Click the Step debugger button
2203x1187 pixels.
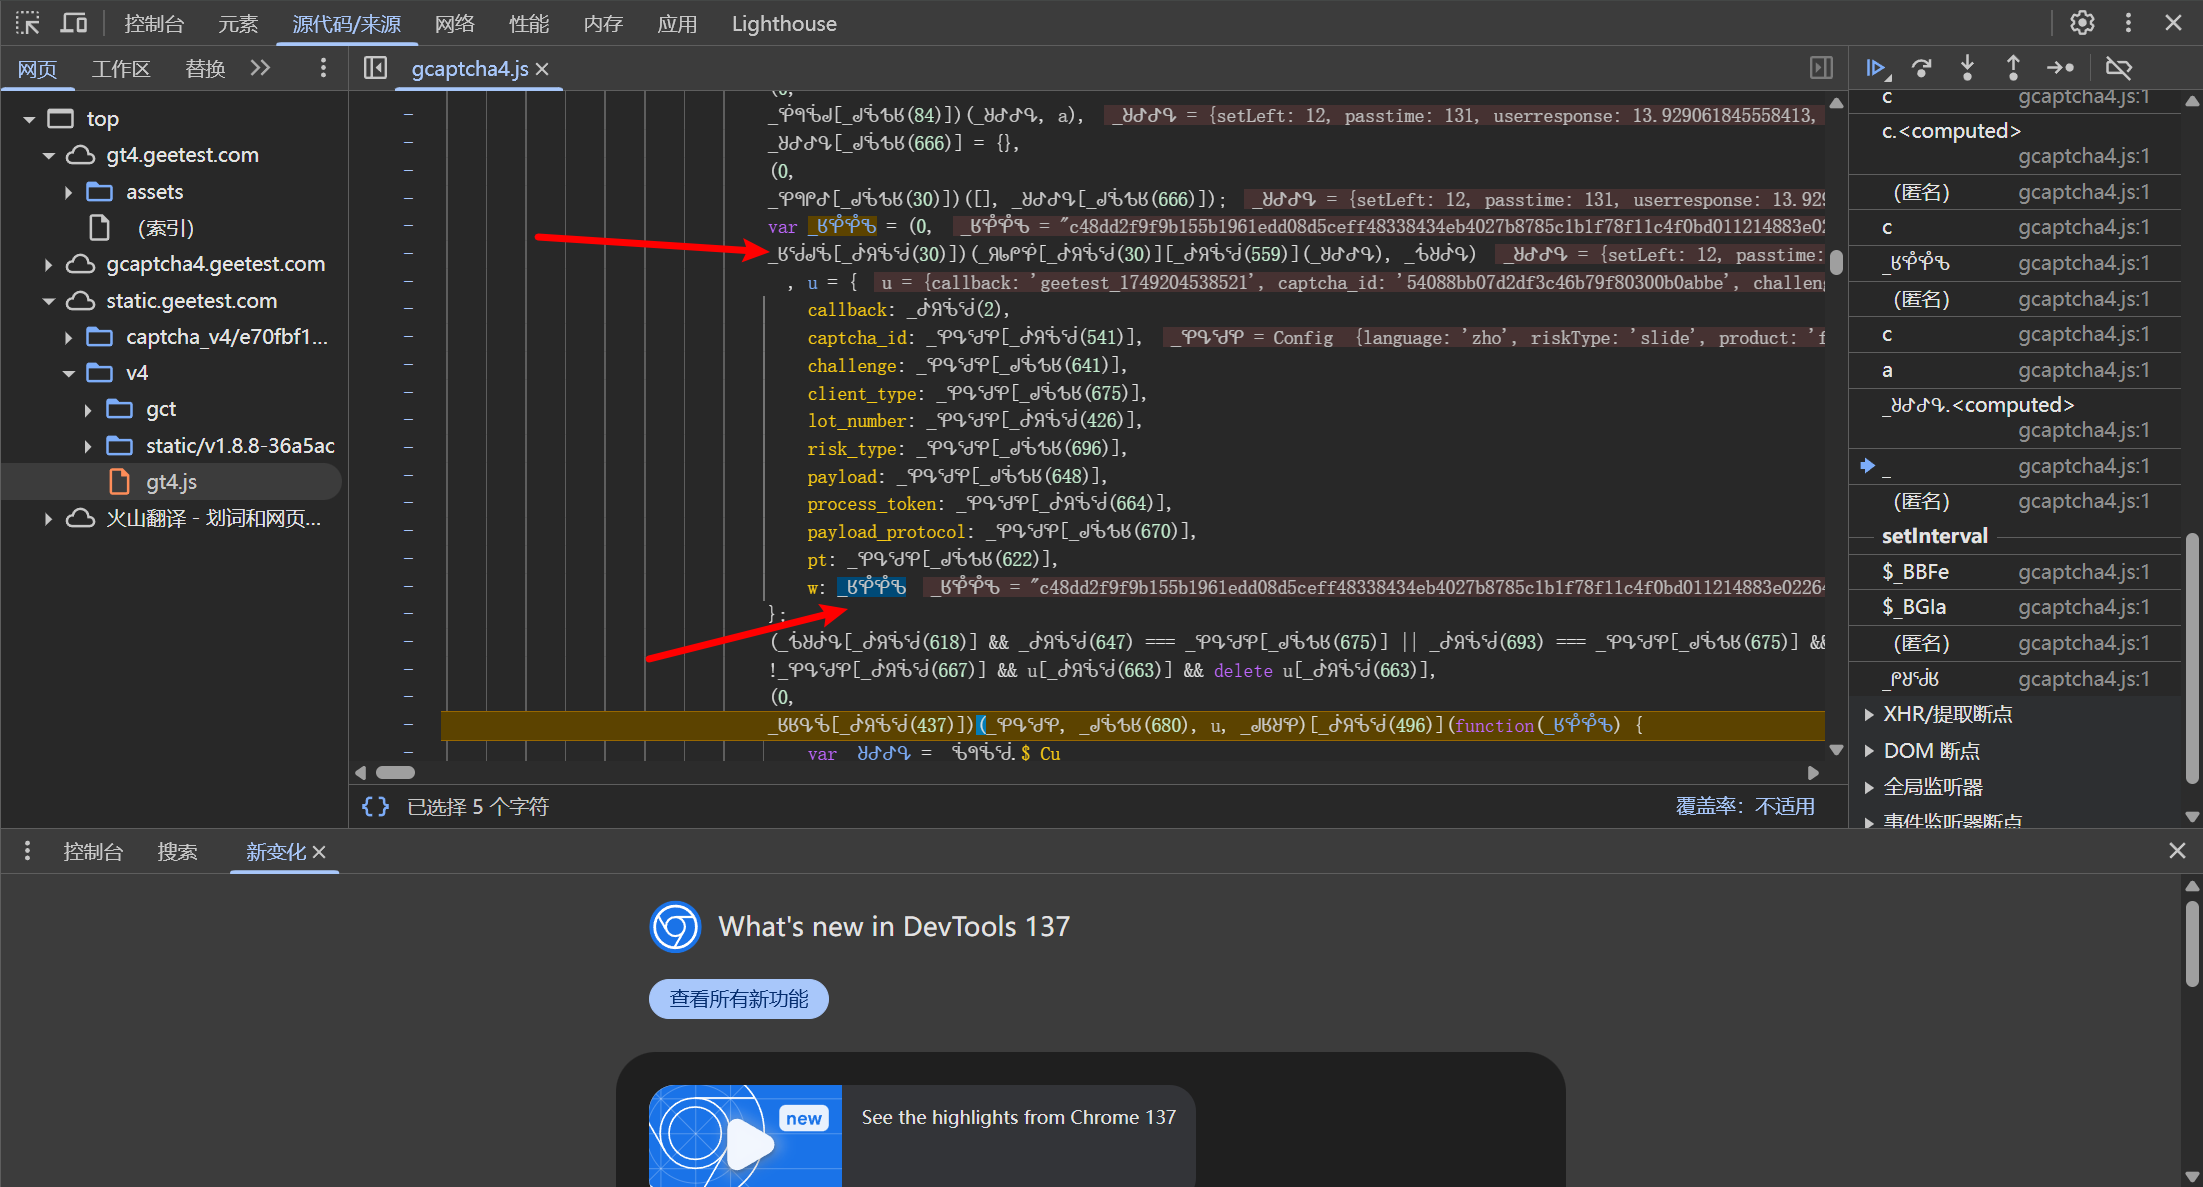pos(2060,68)
